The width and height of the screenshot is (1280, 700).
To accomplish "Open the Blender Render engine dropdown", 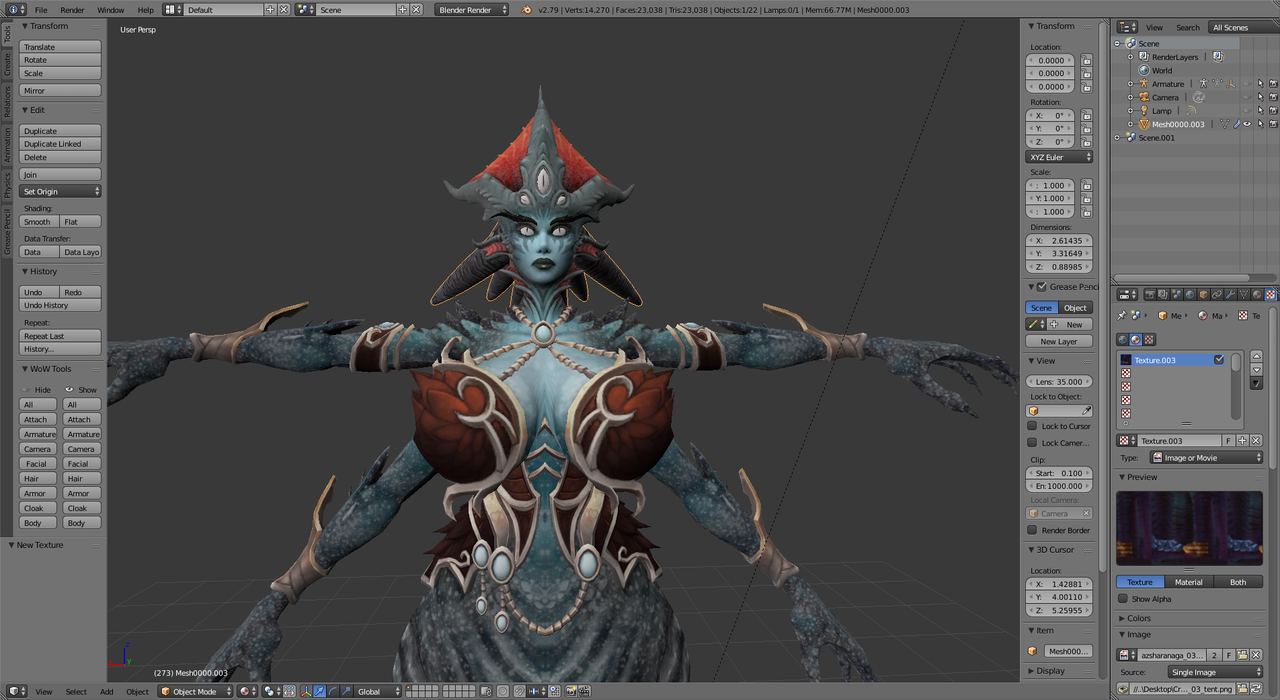I will 472,9.
